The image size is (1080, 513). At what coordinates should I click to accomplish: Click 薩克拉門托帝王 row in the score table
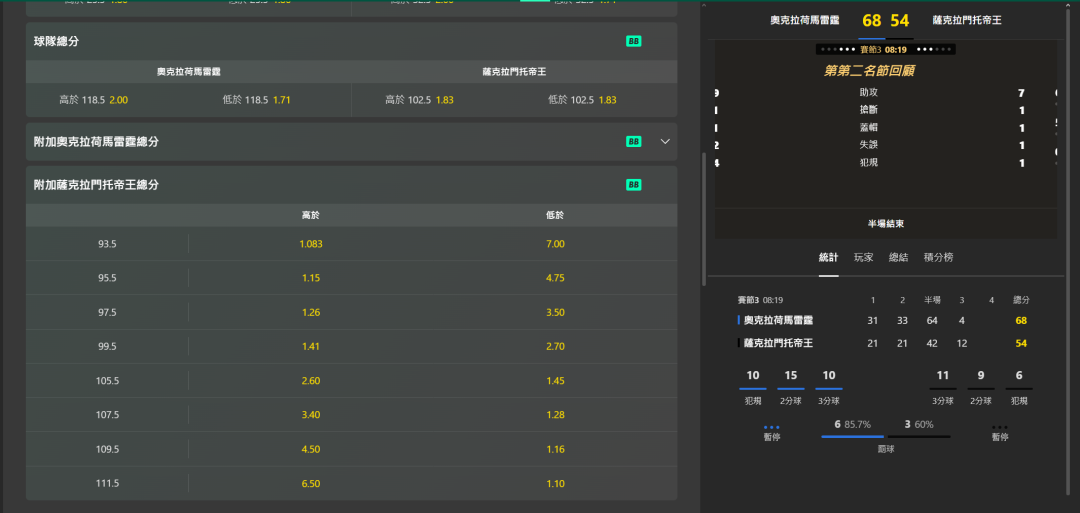(886, 343)
